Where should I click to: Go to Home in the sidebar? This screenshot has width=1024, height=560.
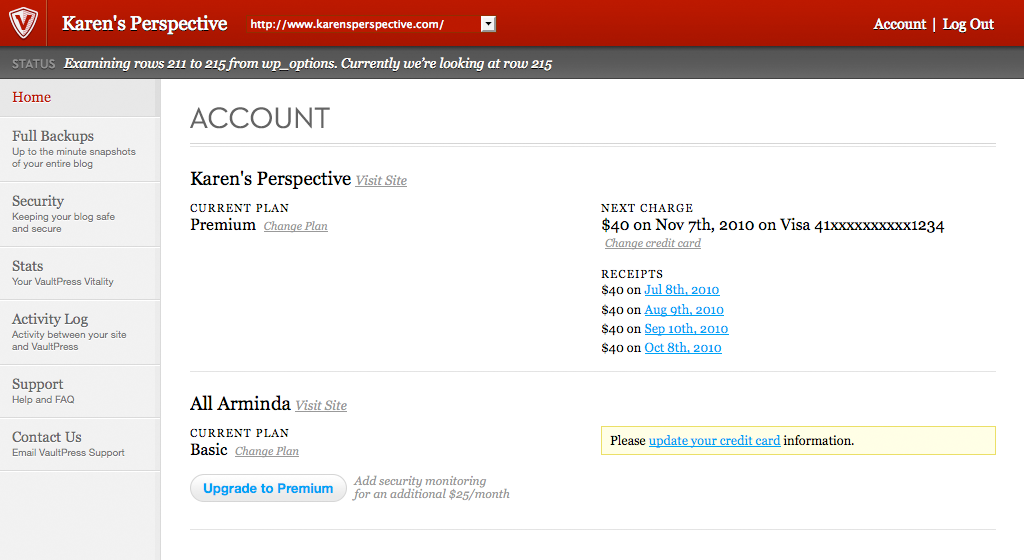(x=32, y=97)
